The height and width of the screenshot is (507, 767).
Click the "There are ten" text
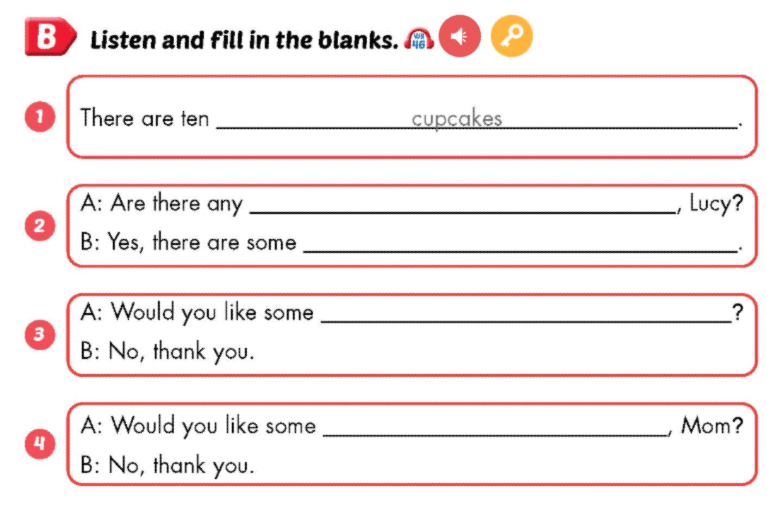[145, 119]
